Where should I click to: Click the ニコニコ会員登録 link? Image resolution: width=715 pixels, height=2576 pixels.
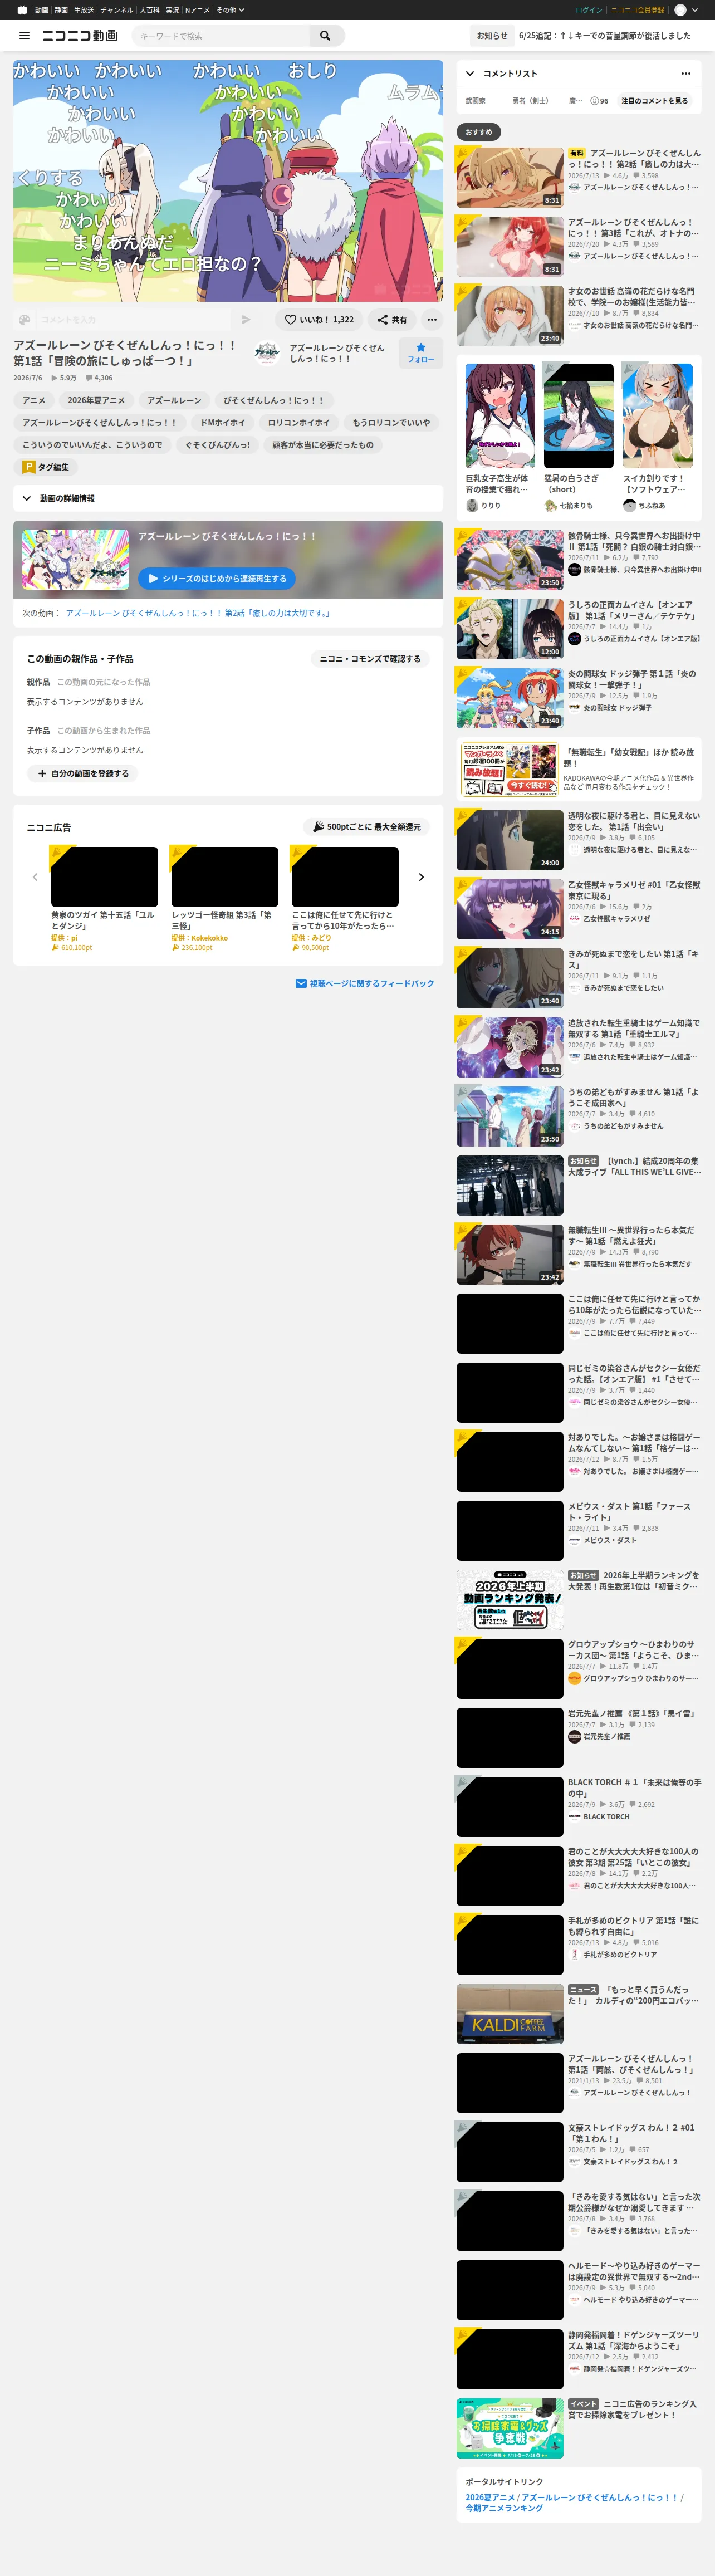638,10
